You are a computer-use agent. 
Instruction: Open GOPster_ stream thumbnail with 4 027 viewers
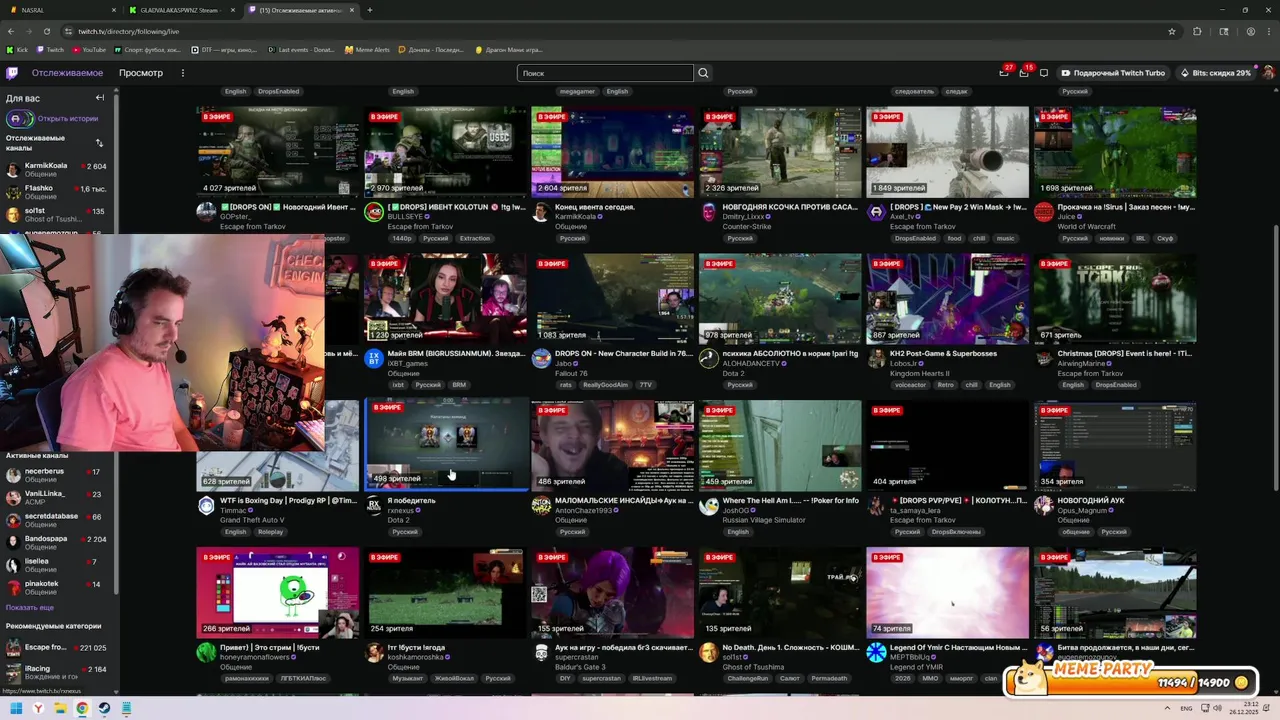277,151
